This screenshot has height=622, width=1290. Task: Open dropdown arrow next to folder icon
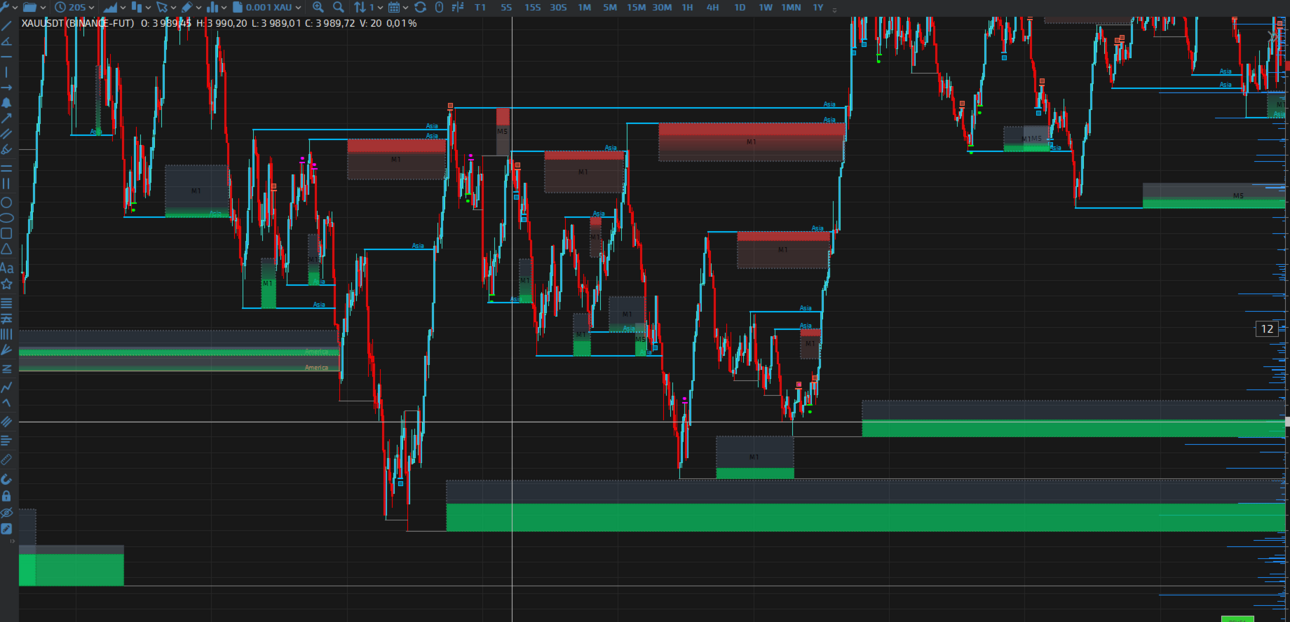pos(43,7)
